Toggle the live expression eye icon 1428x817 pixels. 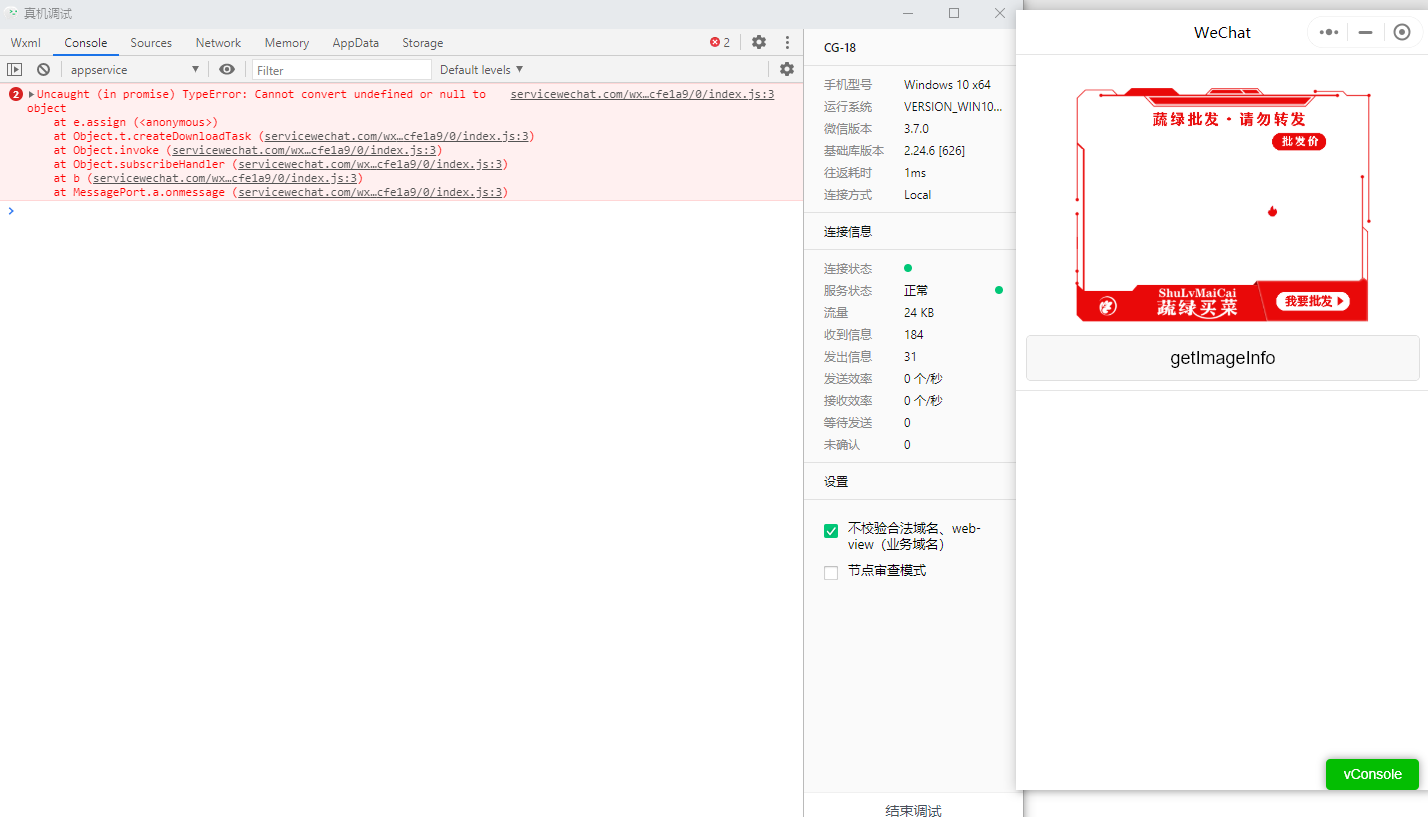coord(227,70)
